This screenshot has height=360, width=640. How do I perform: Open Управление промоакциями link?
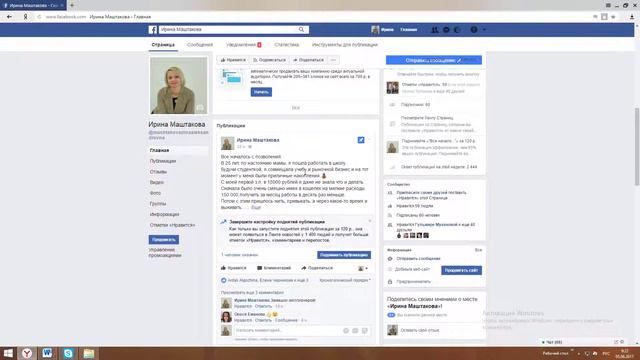(165, 252)
